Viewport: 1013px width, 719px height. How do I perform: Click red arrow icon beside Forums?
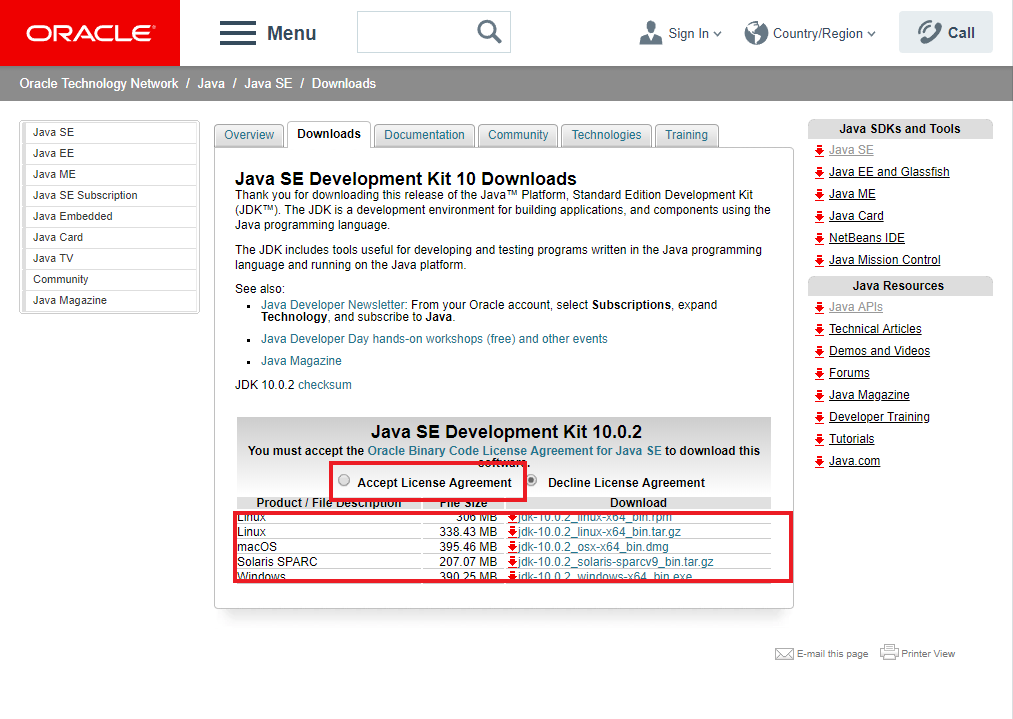[819, 373]
